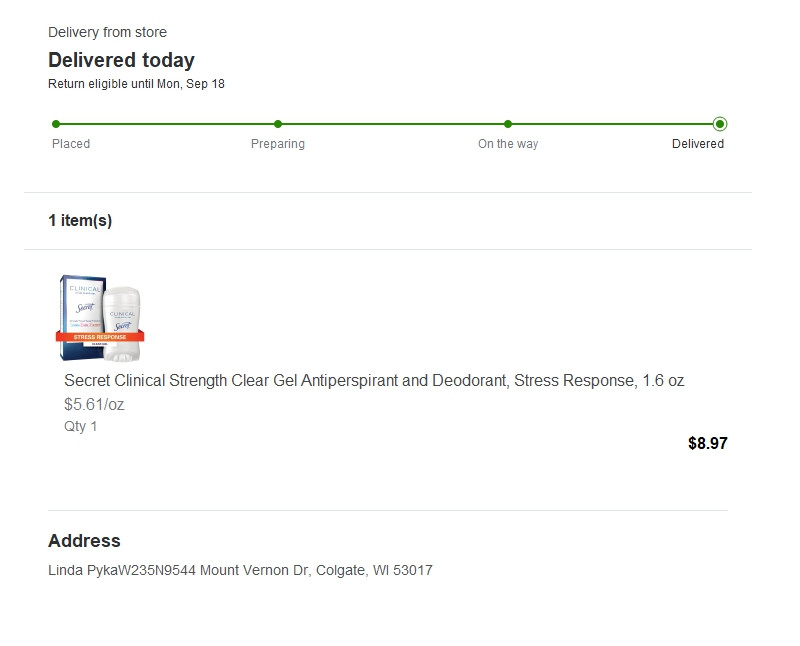The height and width of the screenshot is (646, 800).
Task: Click the return eligible until Sep 18 text
Action: (x=136, y=84)
